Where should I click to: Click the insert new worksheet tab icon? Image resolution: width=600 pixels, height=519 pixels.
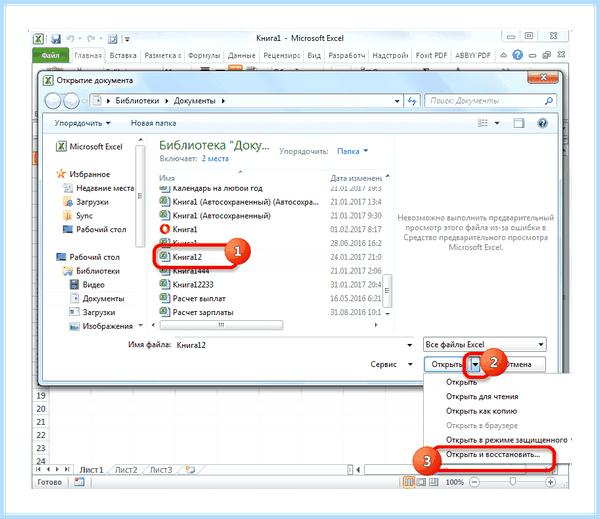click(x=190, y=470)
